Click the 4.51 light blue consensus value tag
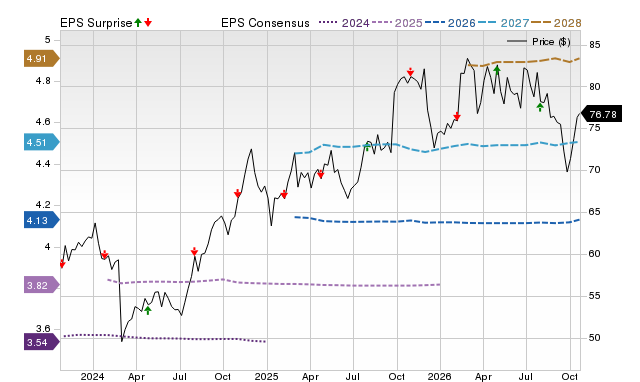This screenshot has width=640, height=382. coord(42,142)
